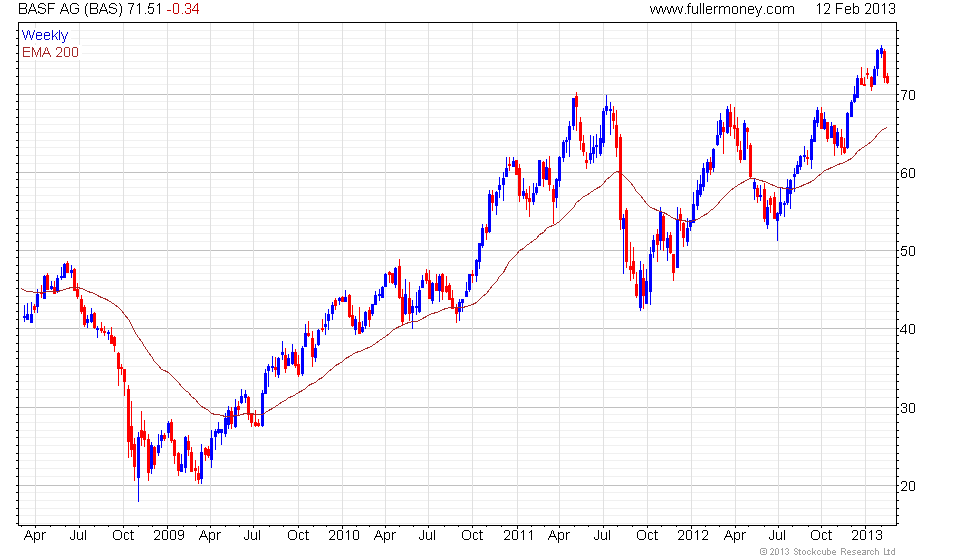Click the Stockcube Research Ltd copyright text
The width and height of the screenshot is (980, 560).
click(x=828, y=552)
